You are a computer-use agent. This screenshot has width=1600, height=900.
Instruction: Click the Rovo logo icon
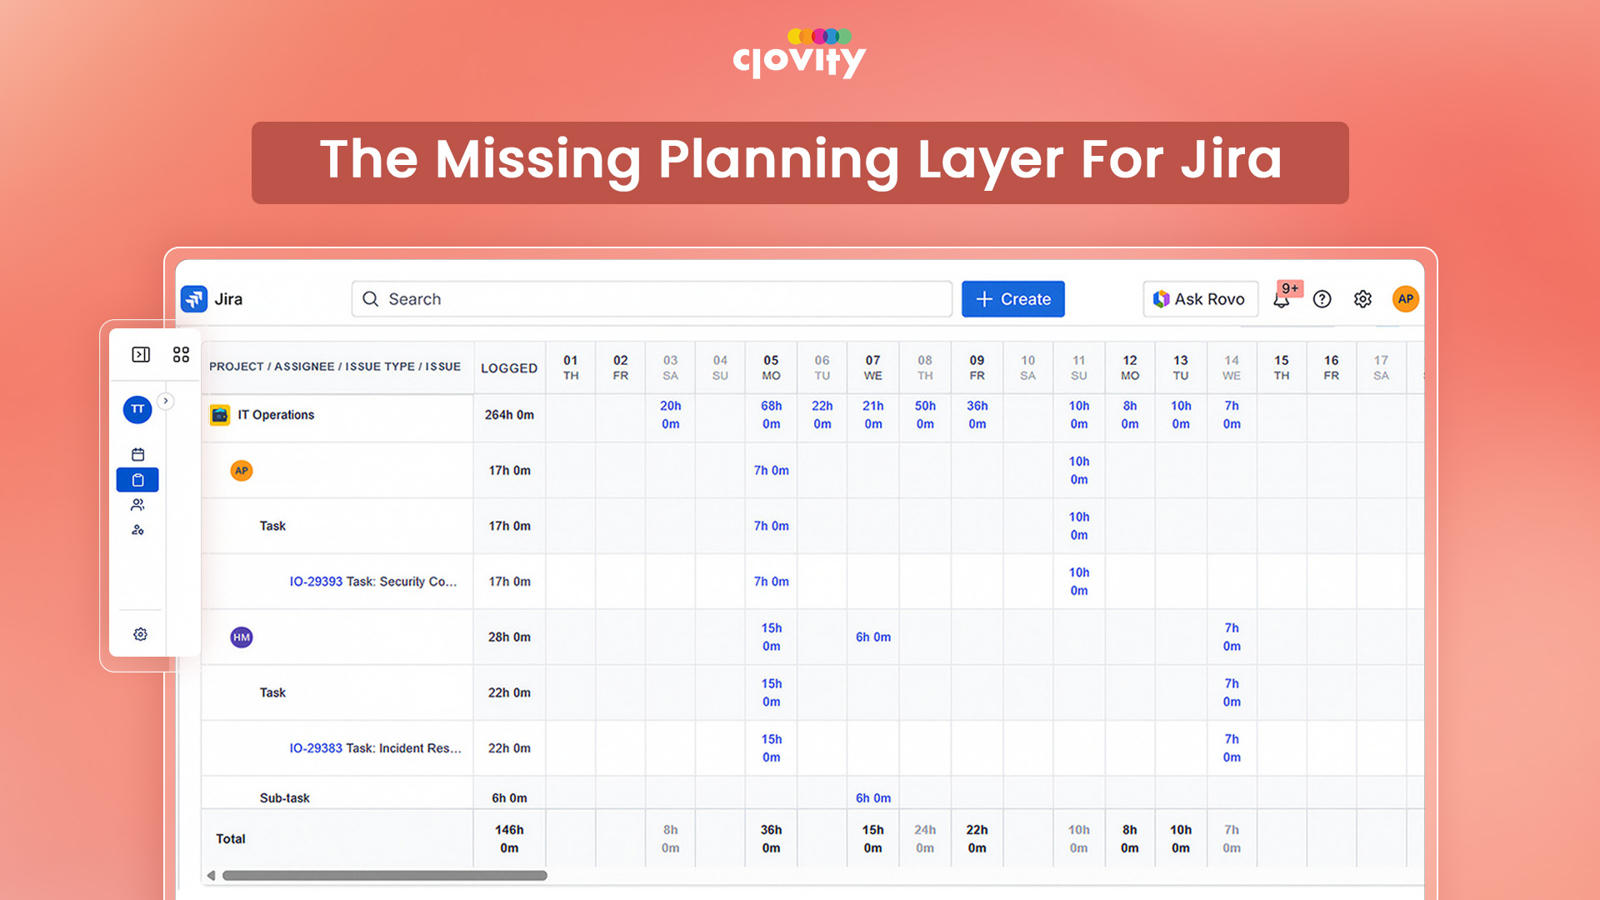coord(1161,299)
